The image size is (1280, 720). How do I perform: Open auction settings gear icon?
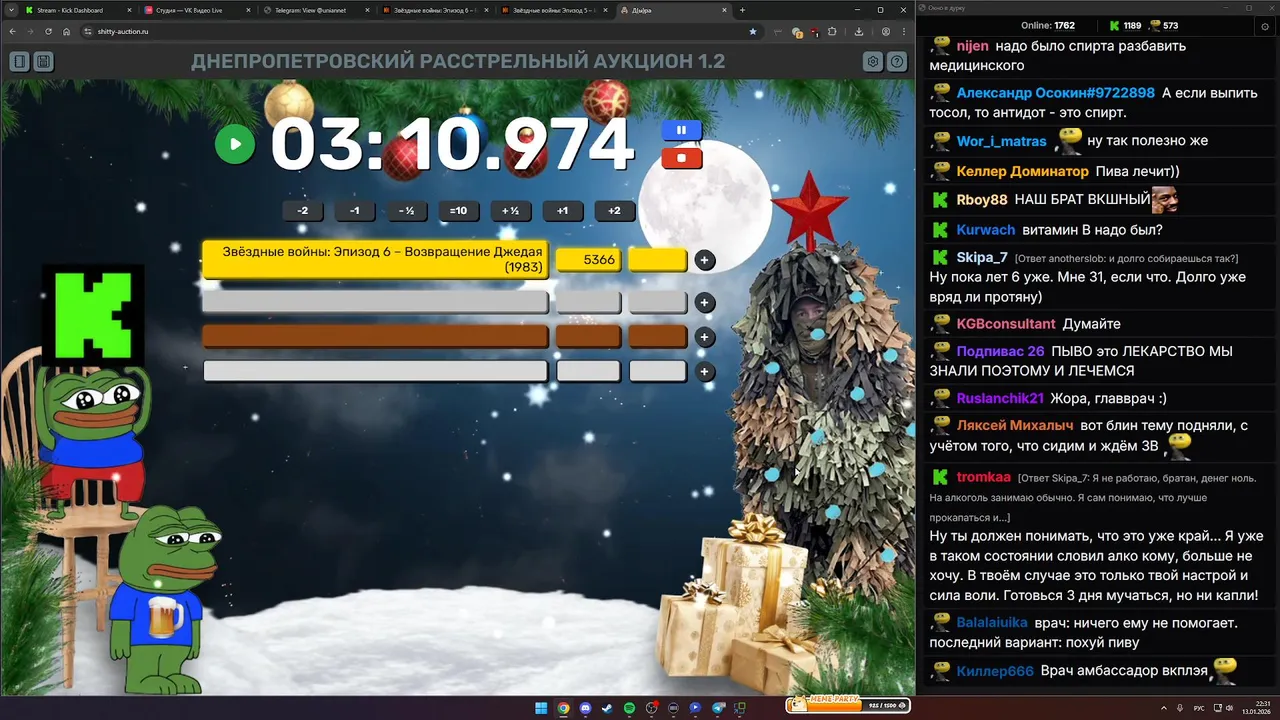tap(873, 62)
